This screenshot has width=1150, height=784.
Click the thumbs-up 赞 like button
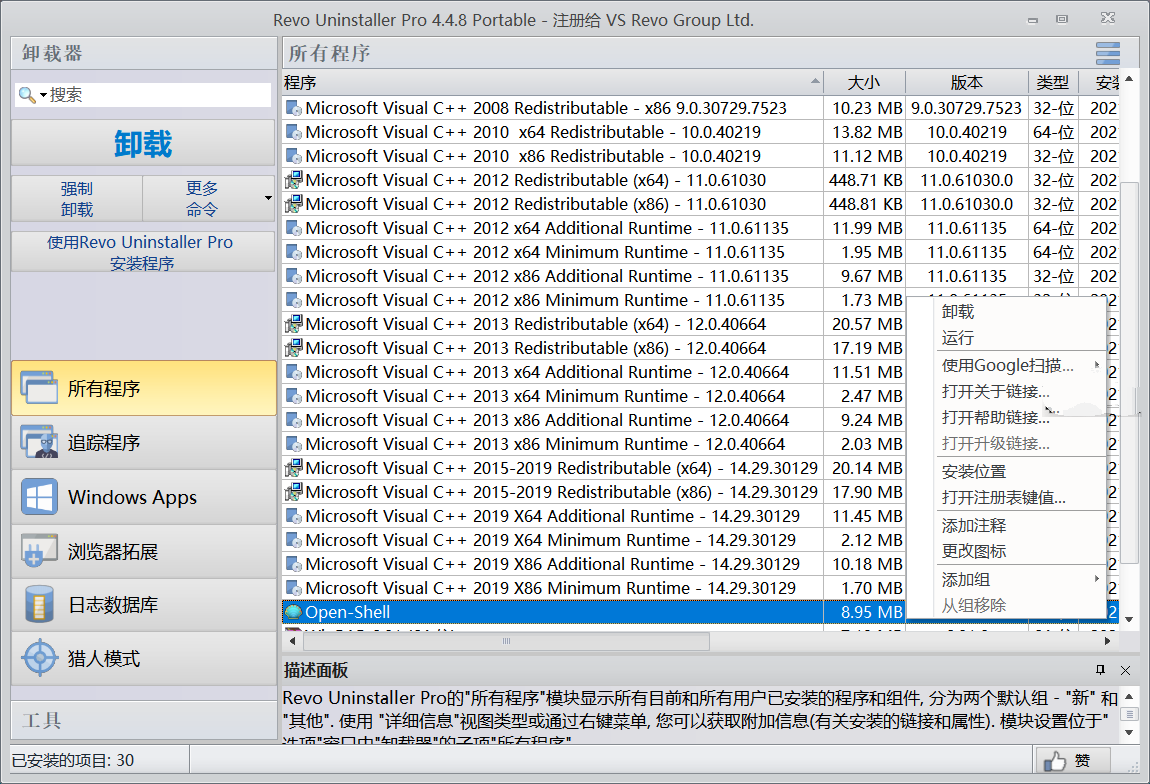(x=1072, y=761)
